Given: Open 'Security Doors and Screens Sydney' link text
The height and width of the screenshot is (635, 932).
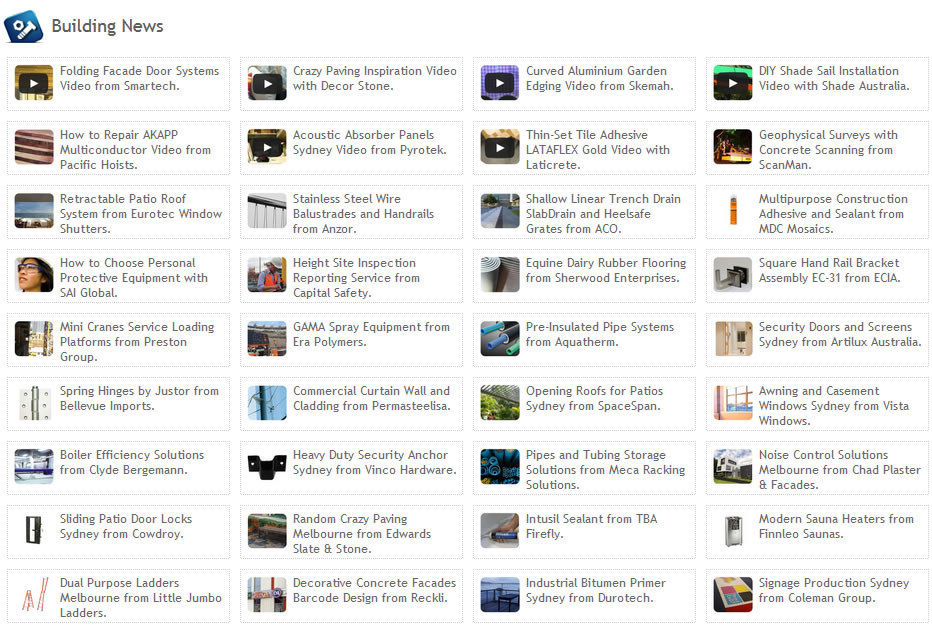Looking at the screenshot, I should (840, 335).
